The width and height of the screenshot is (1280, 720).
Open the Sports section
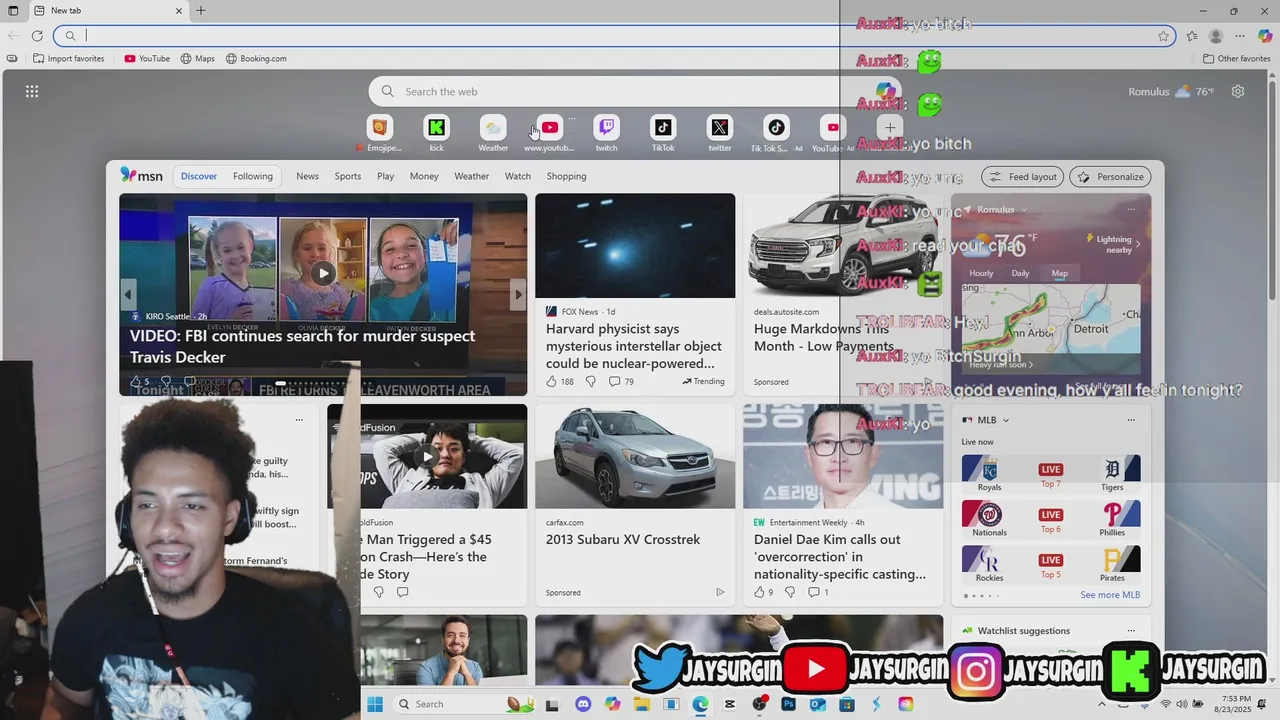[x=348, y=176]
